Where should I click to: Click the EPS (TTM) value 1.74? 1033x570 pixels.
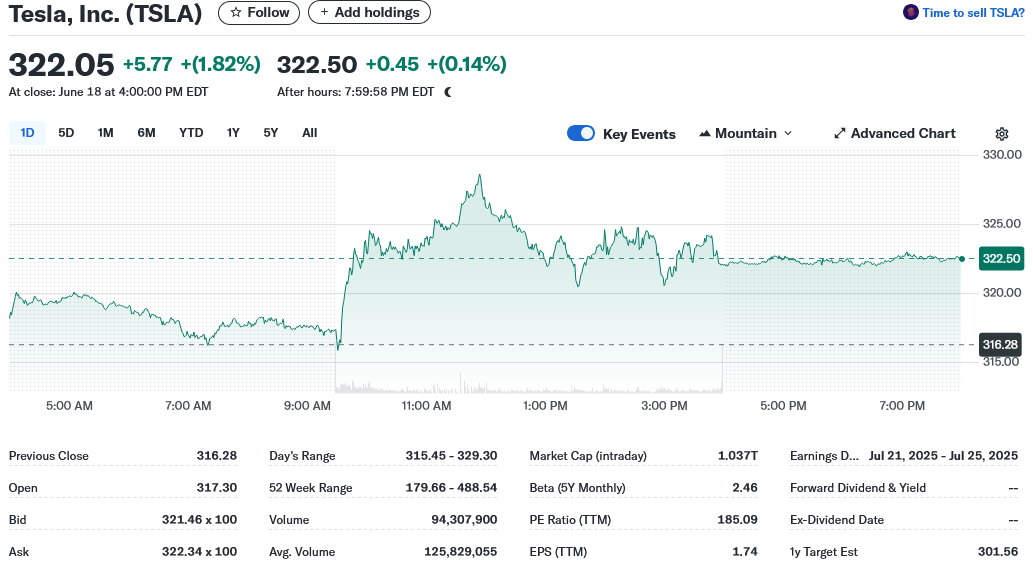pos(745,552)
